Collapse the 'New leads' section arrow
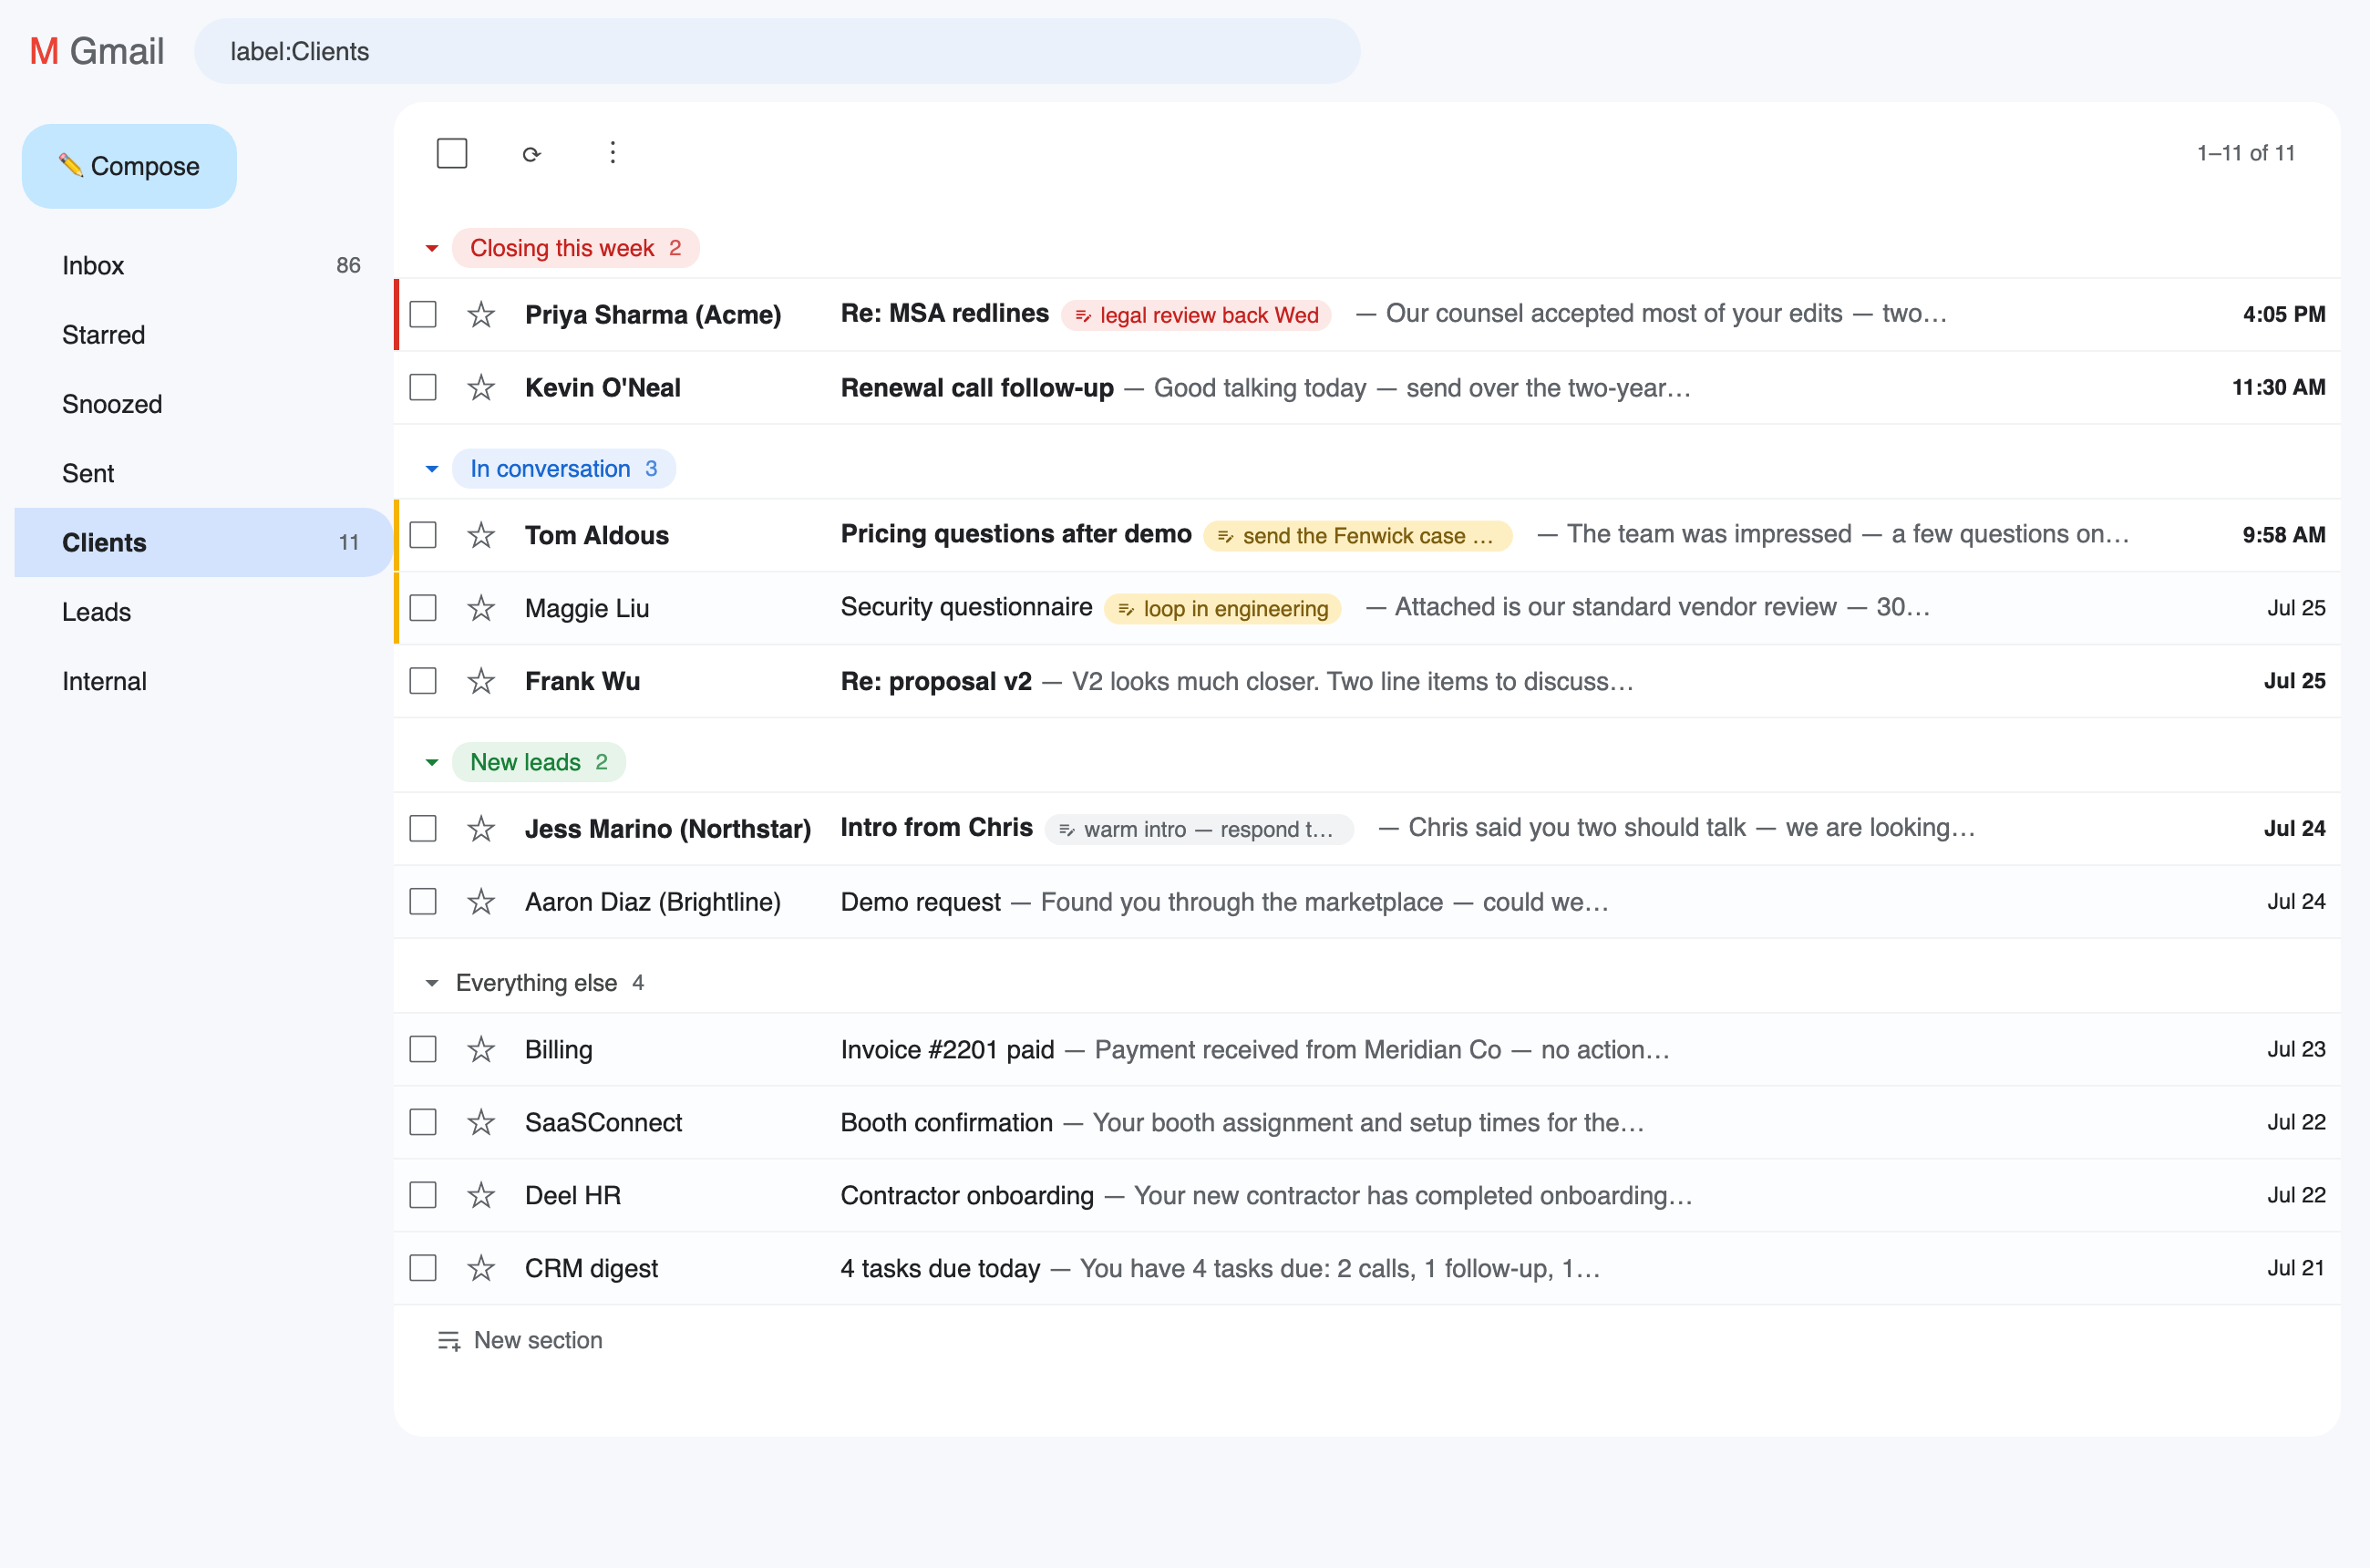Screen dimensions: 2370x1568 click(432, 763)
